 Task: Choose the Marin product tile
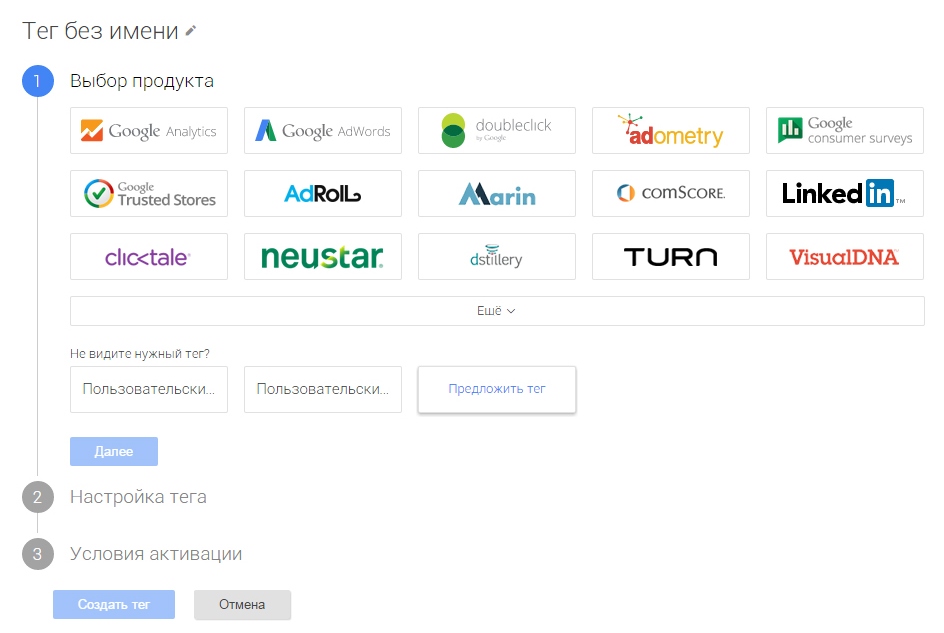pyautogui.click(x=497, y=193)
